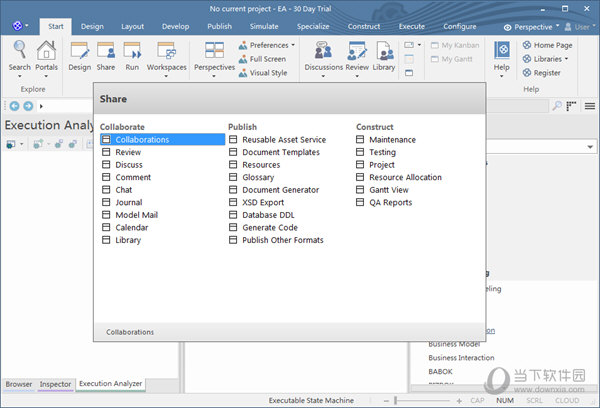This screenshot has height=408, width=600.
Task: Open the Configure ribbon tab
Action: tap(460, 26)
